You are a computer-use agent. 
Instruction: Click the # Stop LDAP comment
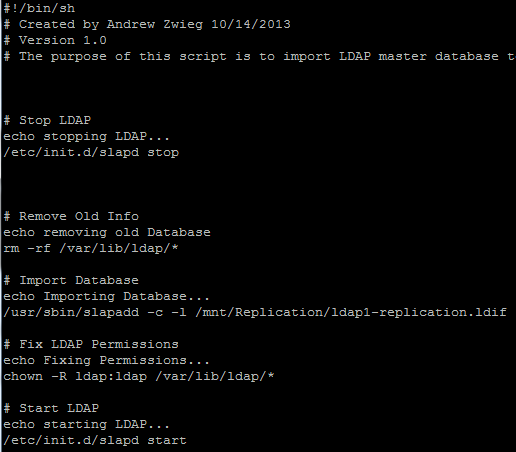coord(47,120)
